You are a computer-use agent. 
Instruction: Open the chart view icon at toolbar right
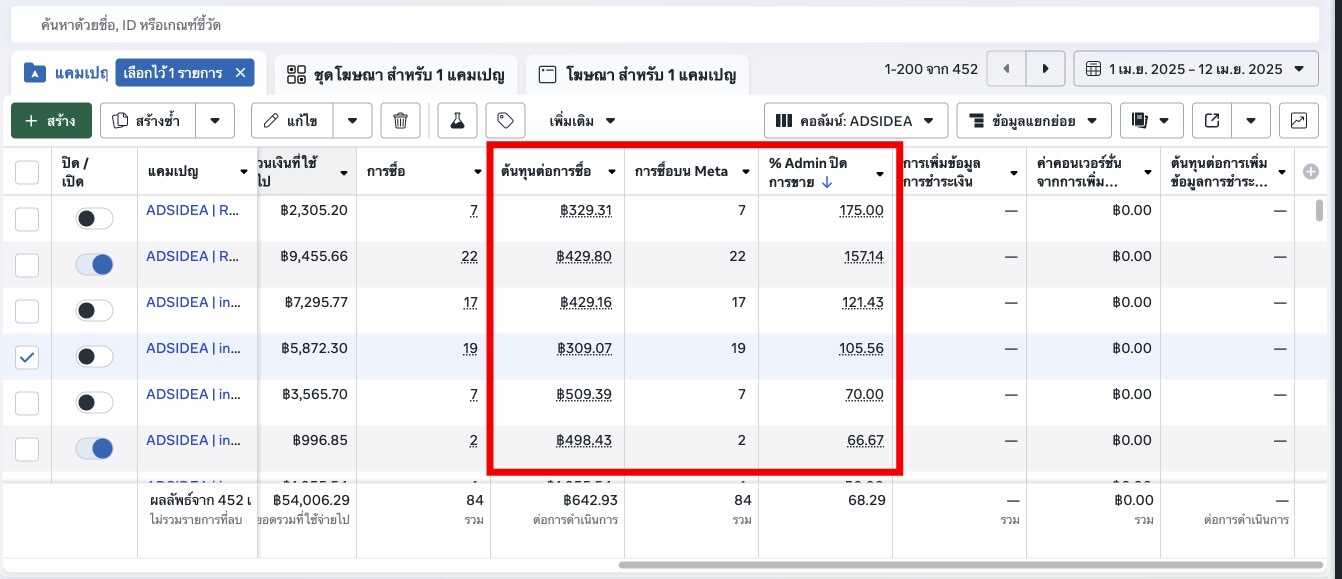click(1298, 121)
